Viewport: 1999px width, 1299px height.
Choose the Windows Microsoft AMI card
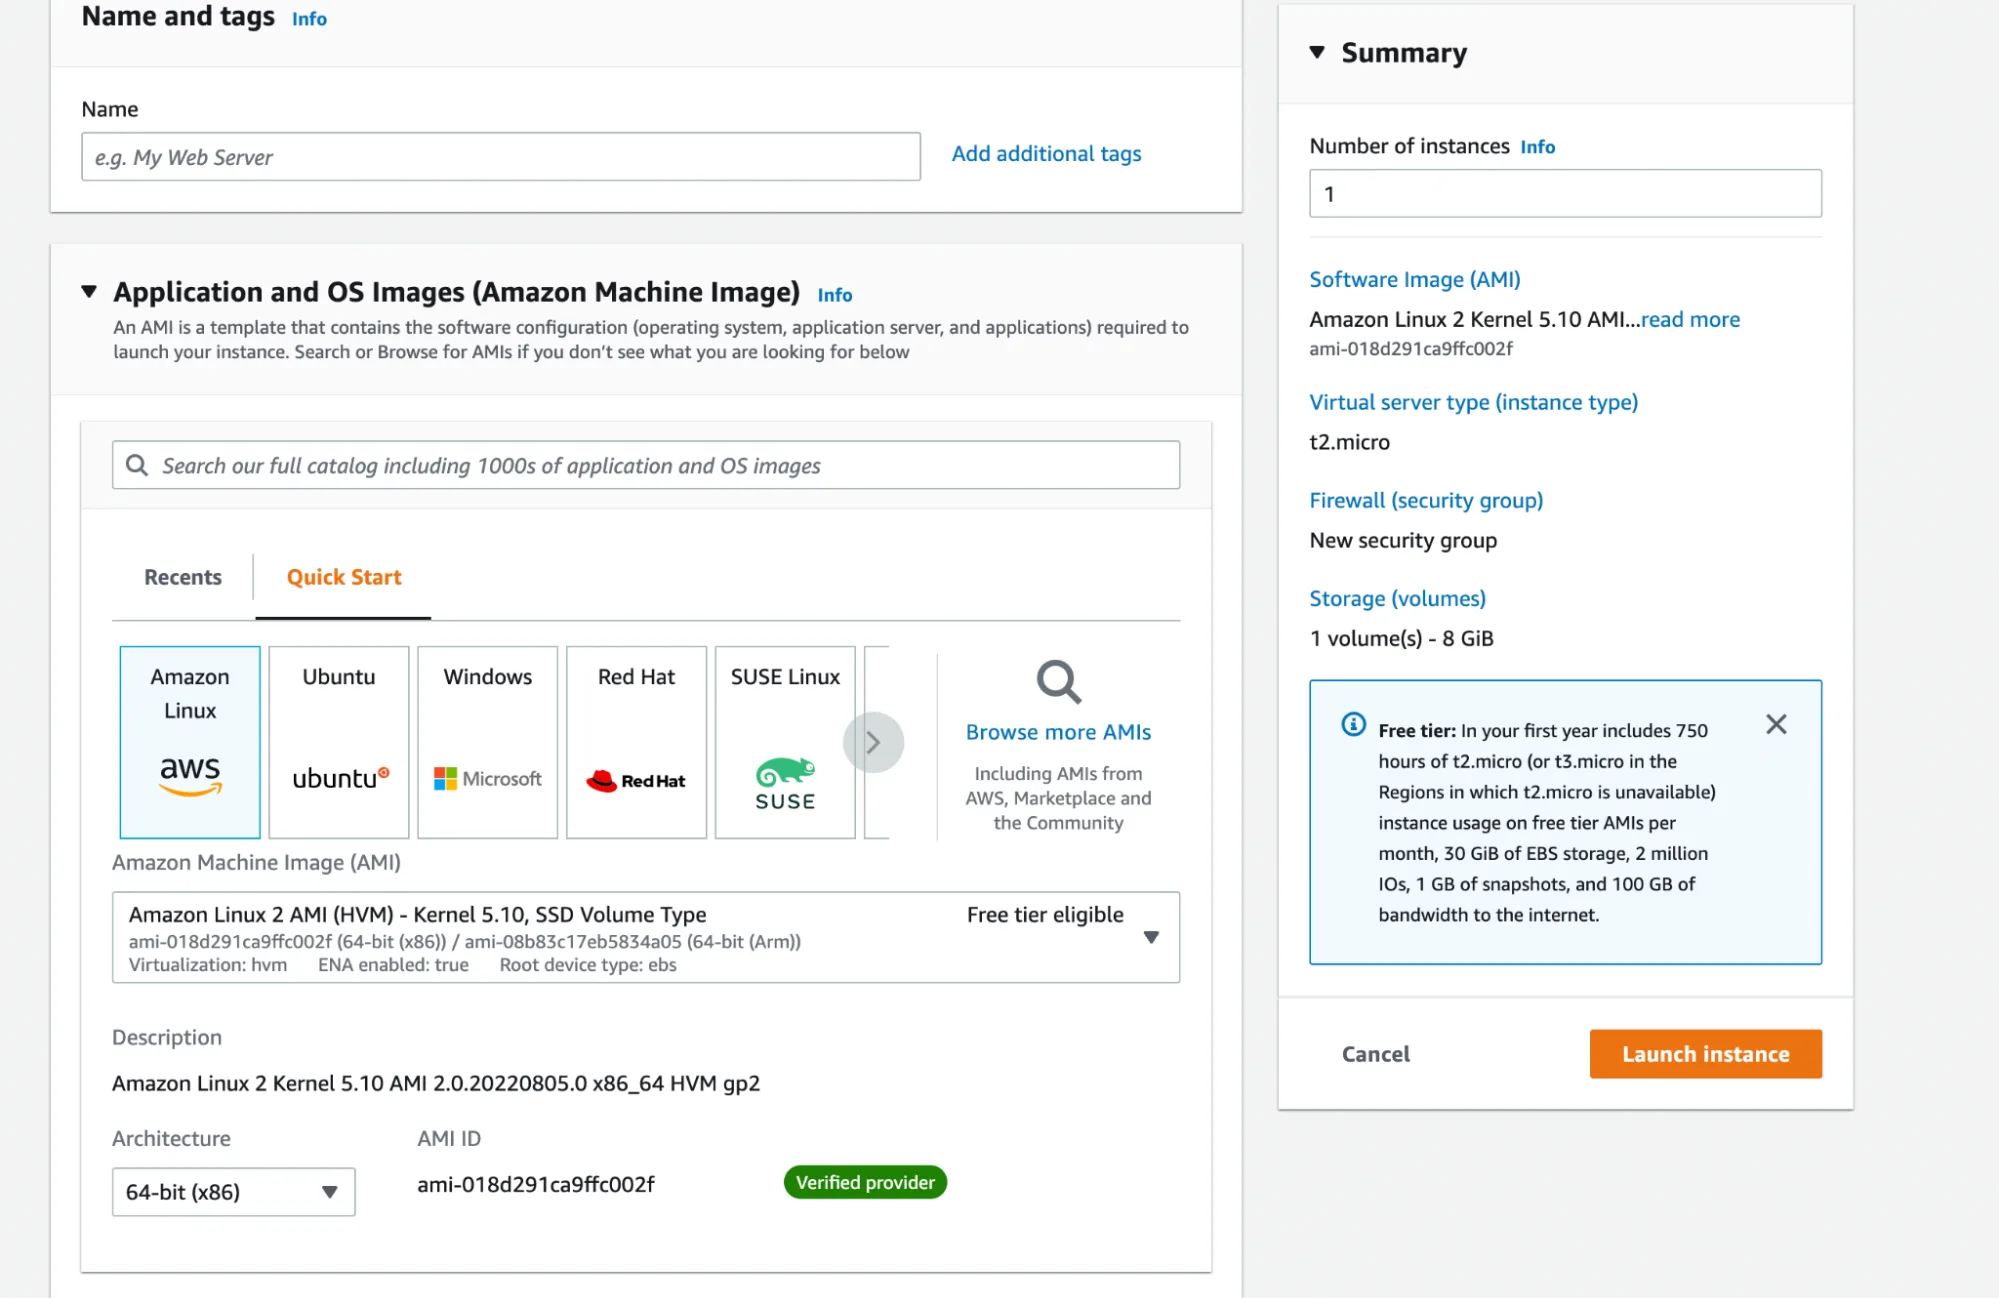(x=488, y=742)
